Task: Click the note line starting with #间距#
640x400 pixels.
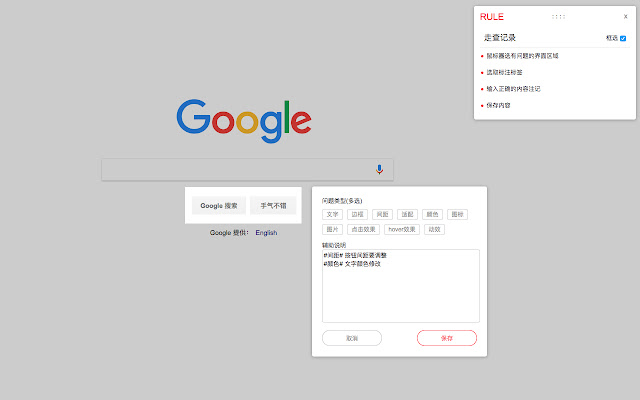Action: click(355, 256)
